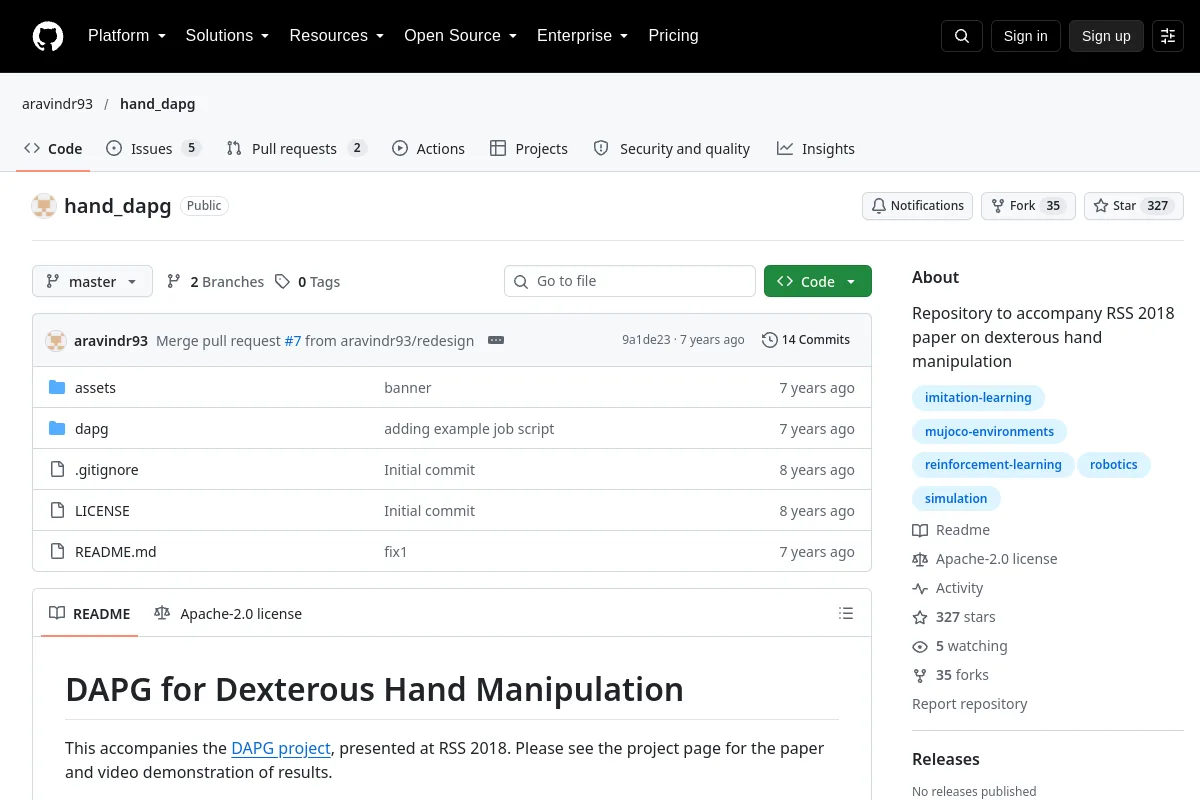Select the reinforcement-learning topic tag
Screen dimensions: 1200x800
click(x=993, y=465)
